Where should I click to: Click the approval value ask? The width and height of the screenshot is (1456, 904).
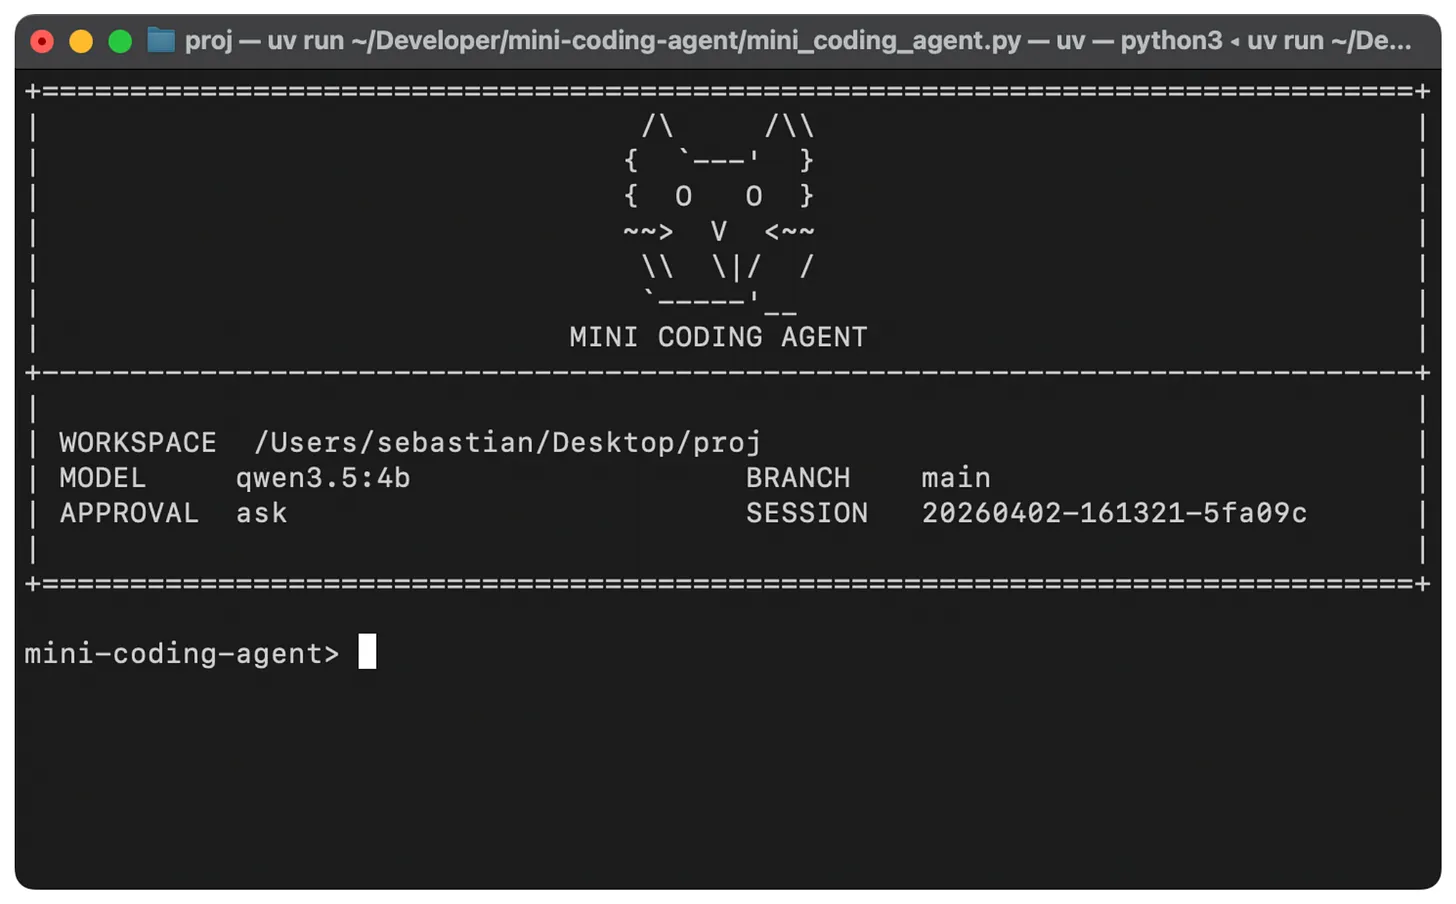(x=261, y=513)
